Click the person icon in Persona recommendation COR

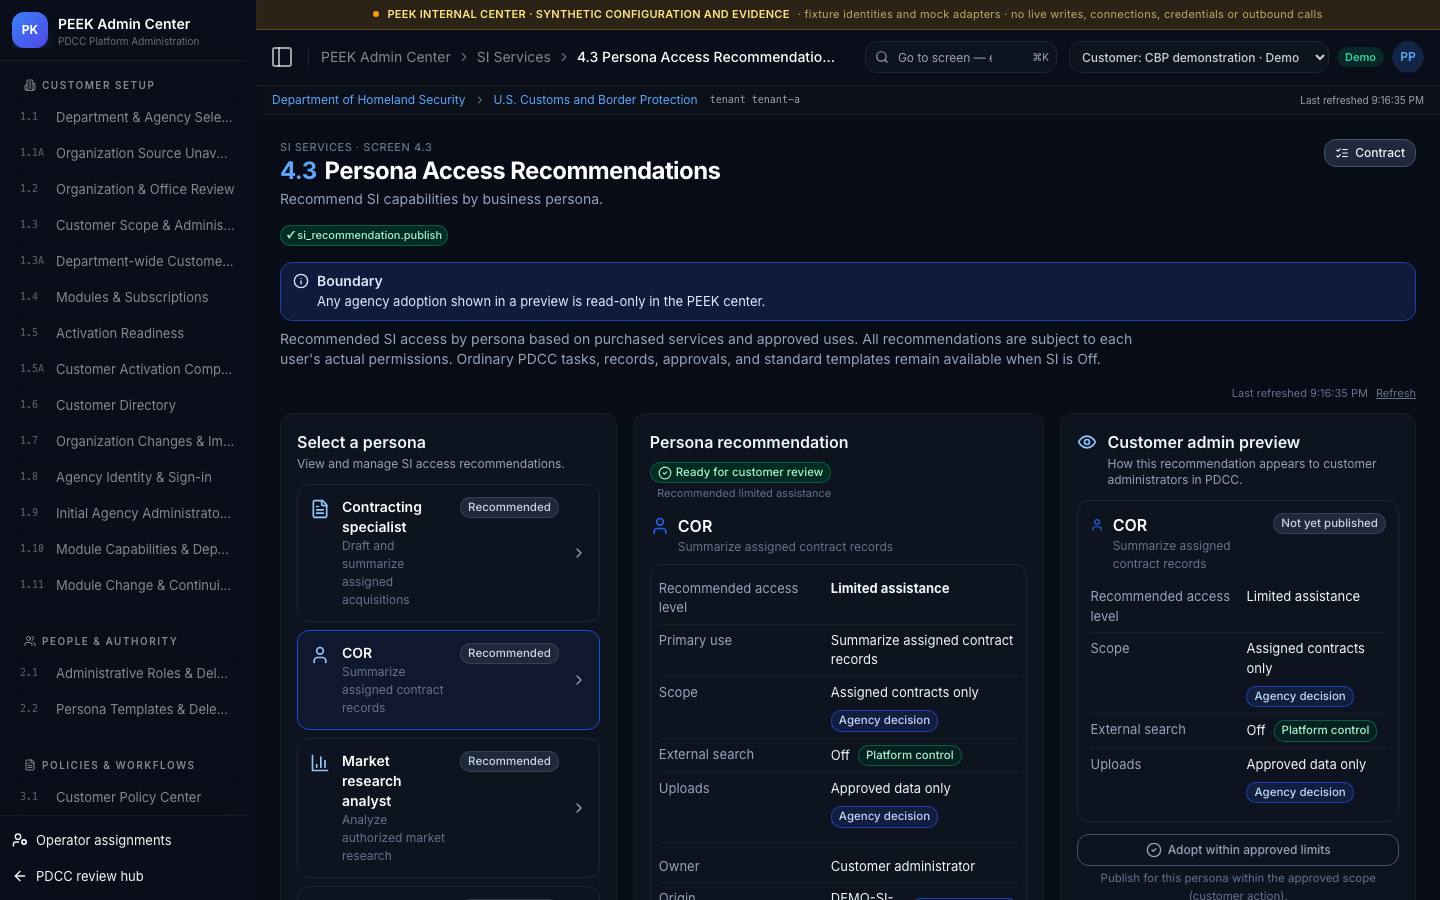[660, 526]
